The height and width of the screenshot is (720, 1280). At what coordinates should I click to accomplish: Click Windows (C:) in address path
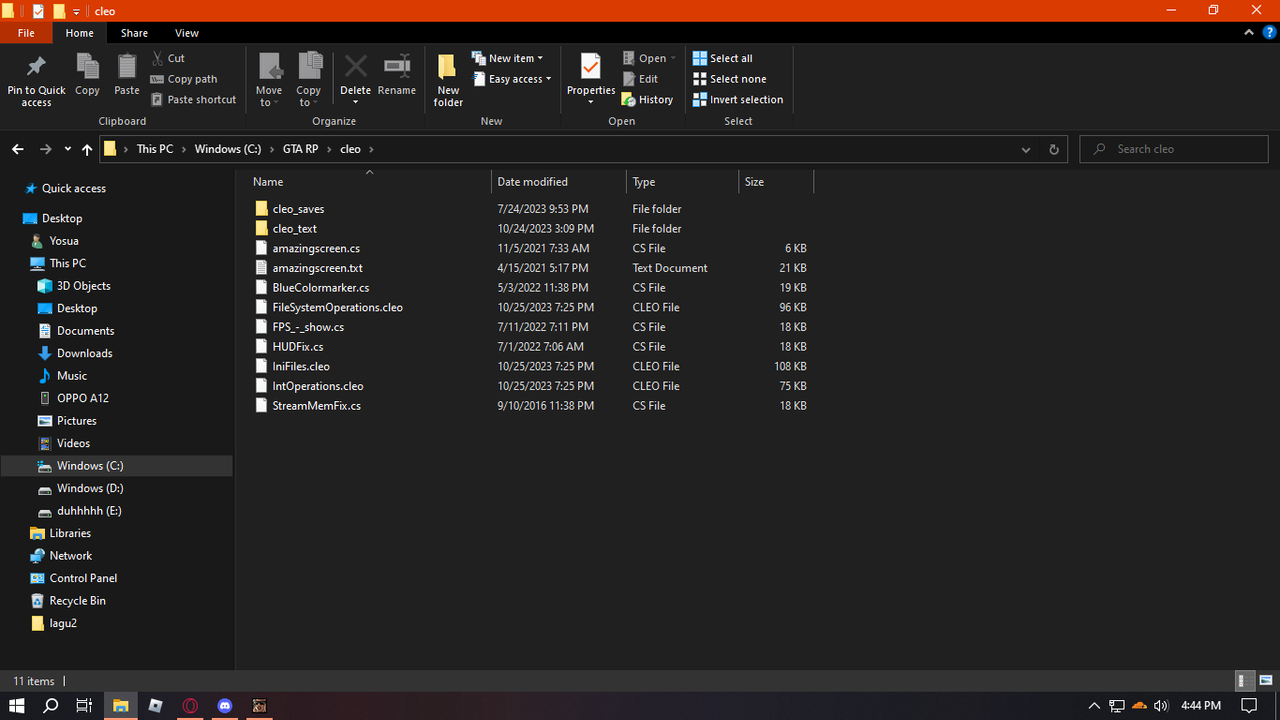[x=228, y=149]
